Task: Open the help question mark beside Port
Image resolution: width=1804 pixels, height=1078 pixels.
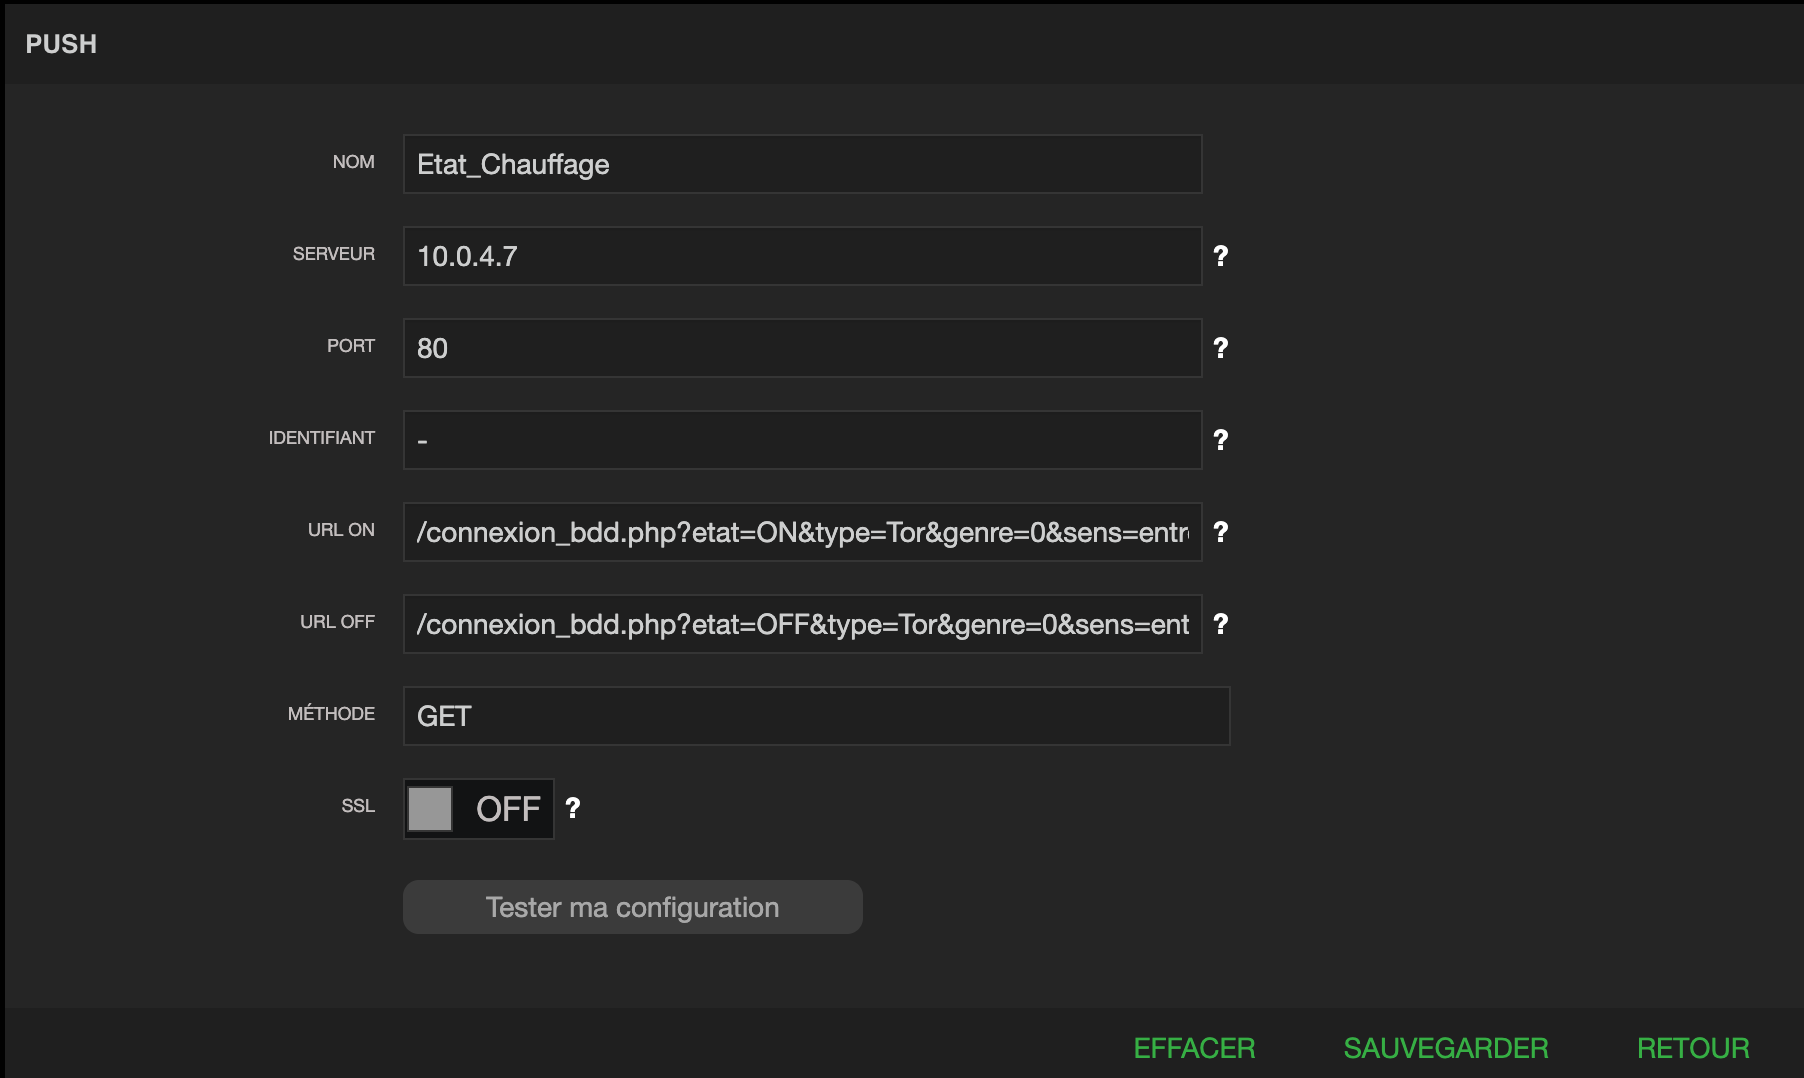Action: pos(1220,348)
